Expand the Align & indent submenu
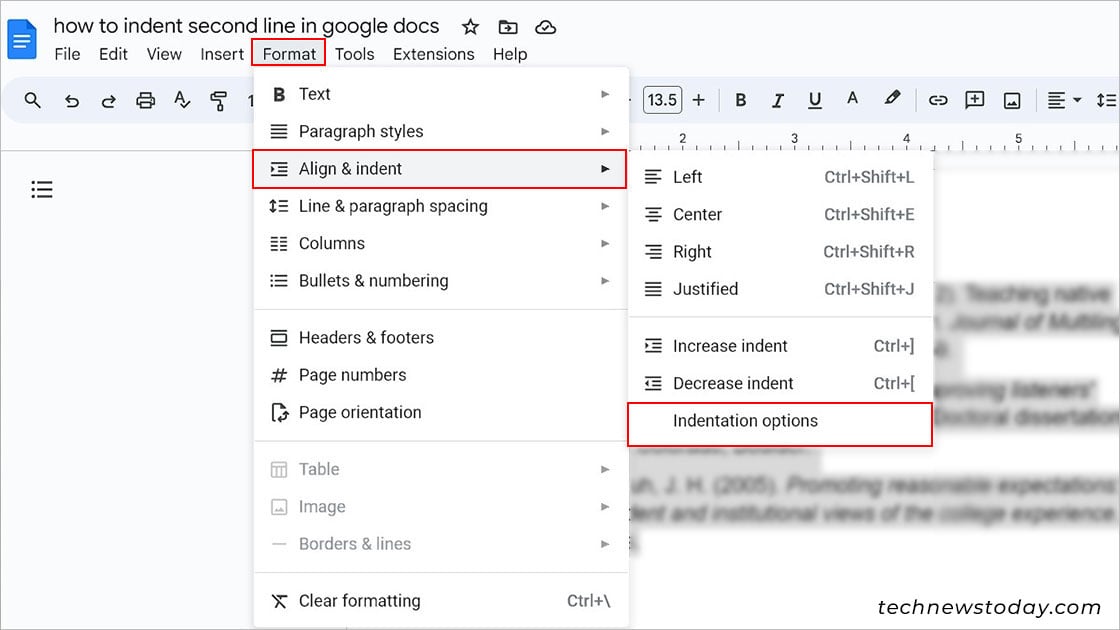Viewport: 1120px width, 630px height. coord(439,169)
